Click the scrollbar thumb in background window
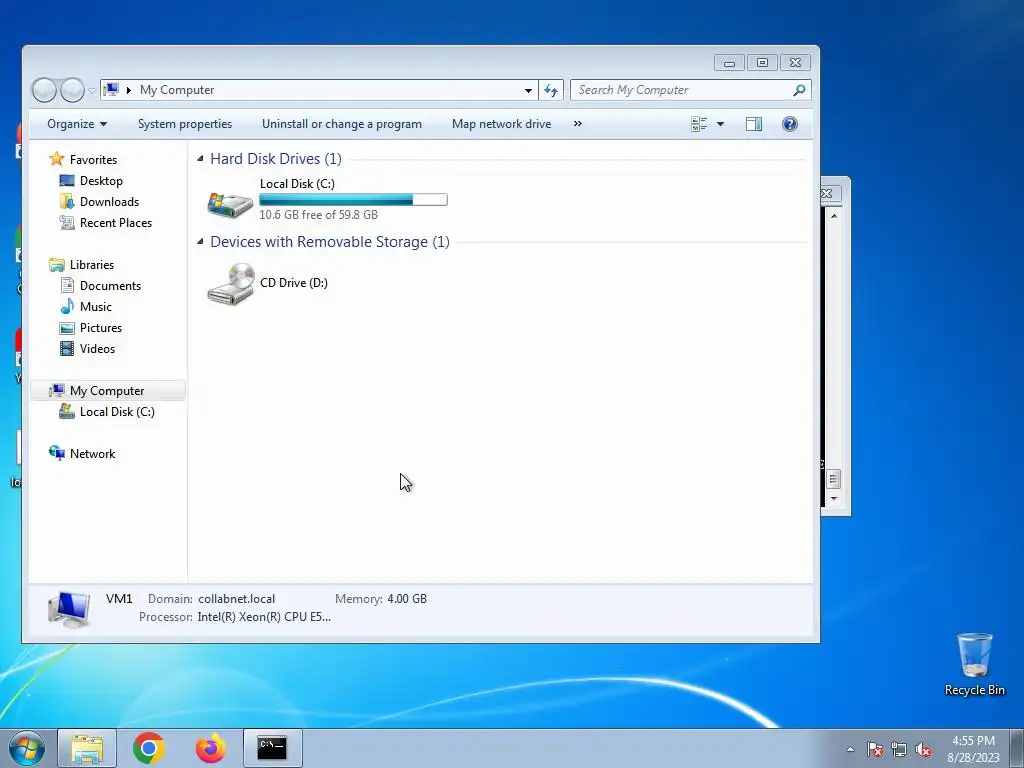 point(834,479)
